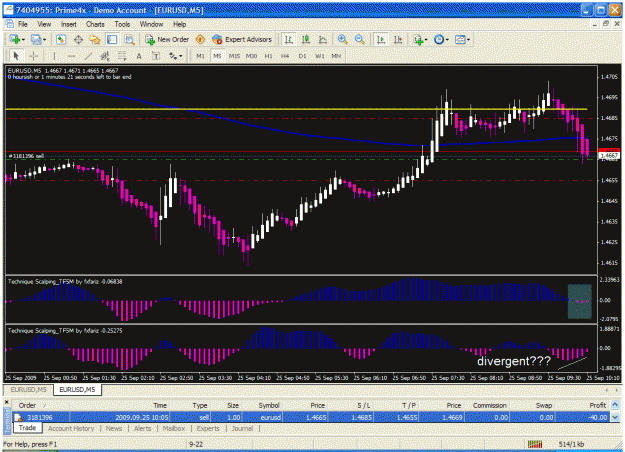Viewport: 625px width, 452px height.
Task: Open the Strategy Tester magnifier icon
Action: (x=129, y=39)
